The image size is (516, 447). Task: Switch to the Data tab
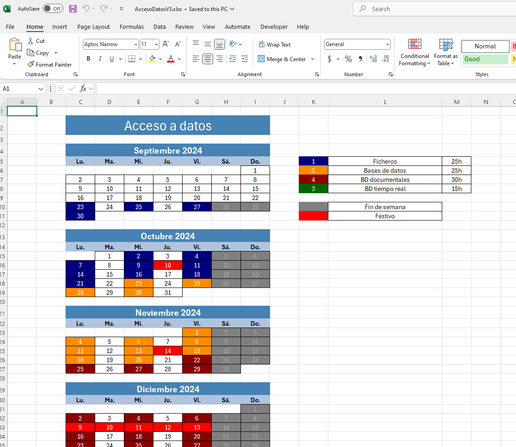[x=159, y=27]
